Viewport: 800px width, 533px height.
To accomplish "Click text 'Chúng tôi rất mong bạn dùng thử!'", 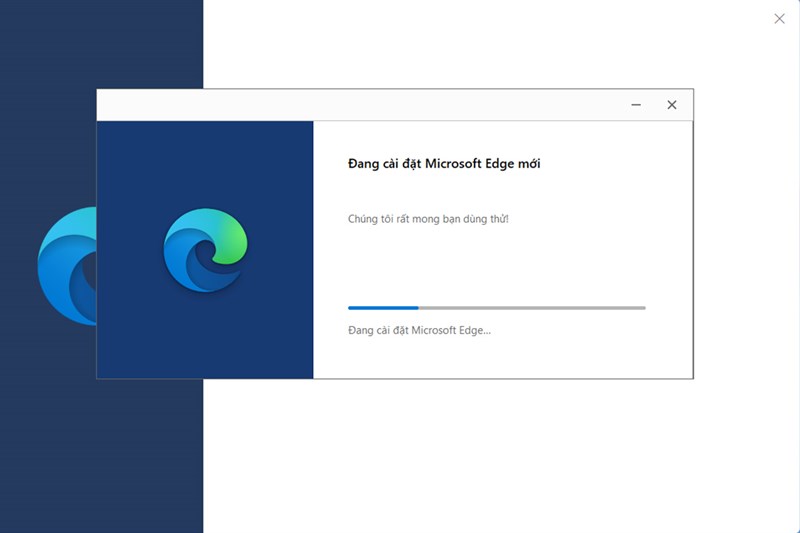I will pyautogui.click(x=428, y=219).
